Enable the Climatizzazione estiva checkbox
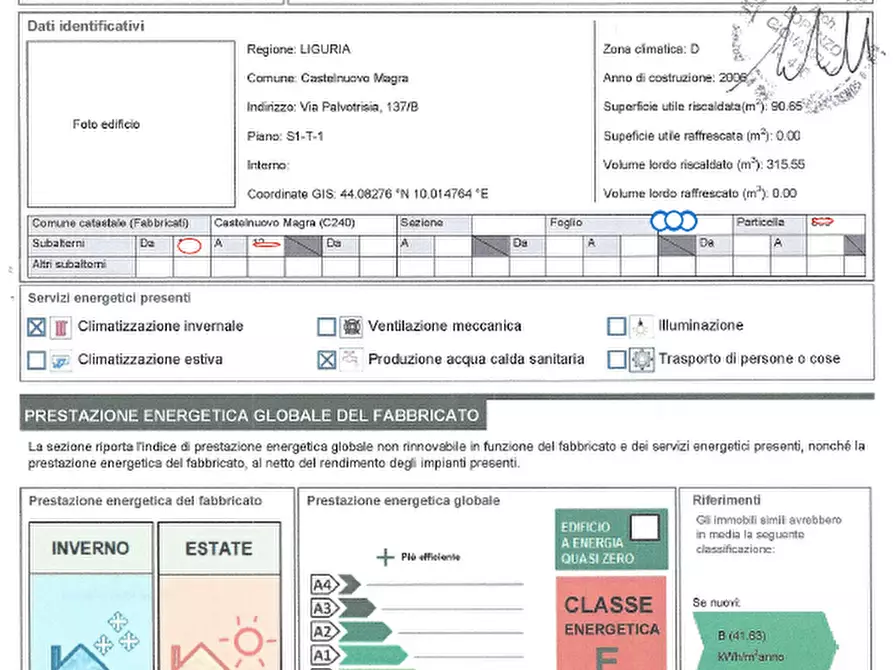The height and width of the screenshot is (670, 893). [36, 360]
